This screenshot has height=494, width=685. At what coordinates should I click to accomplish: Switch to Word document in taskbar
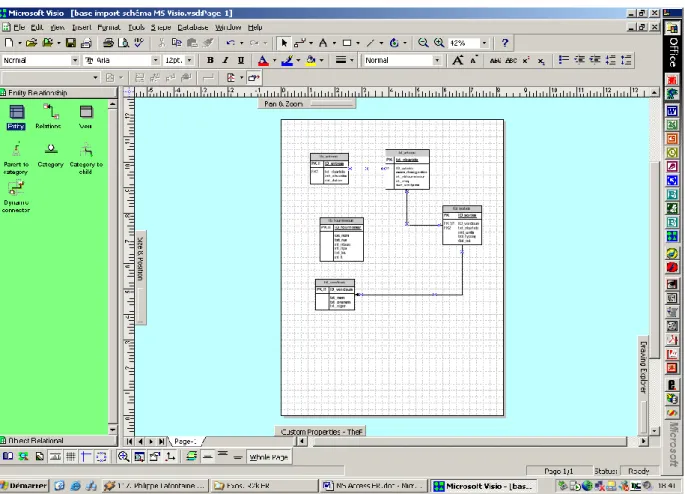pyautogui.click(x=374, y=486)
